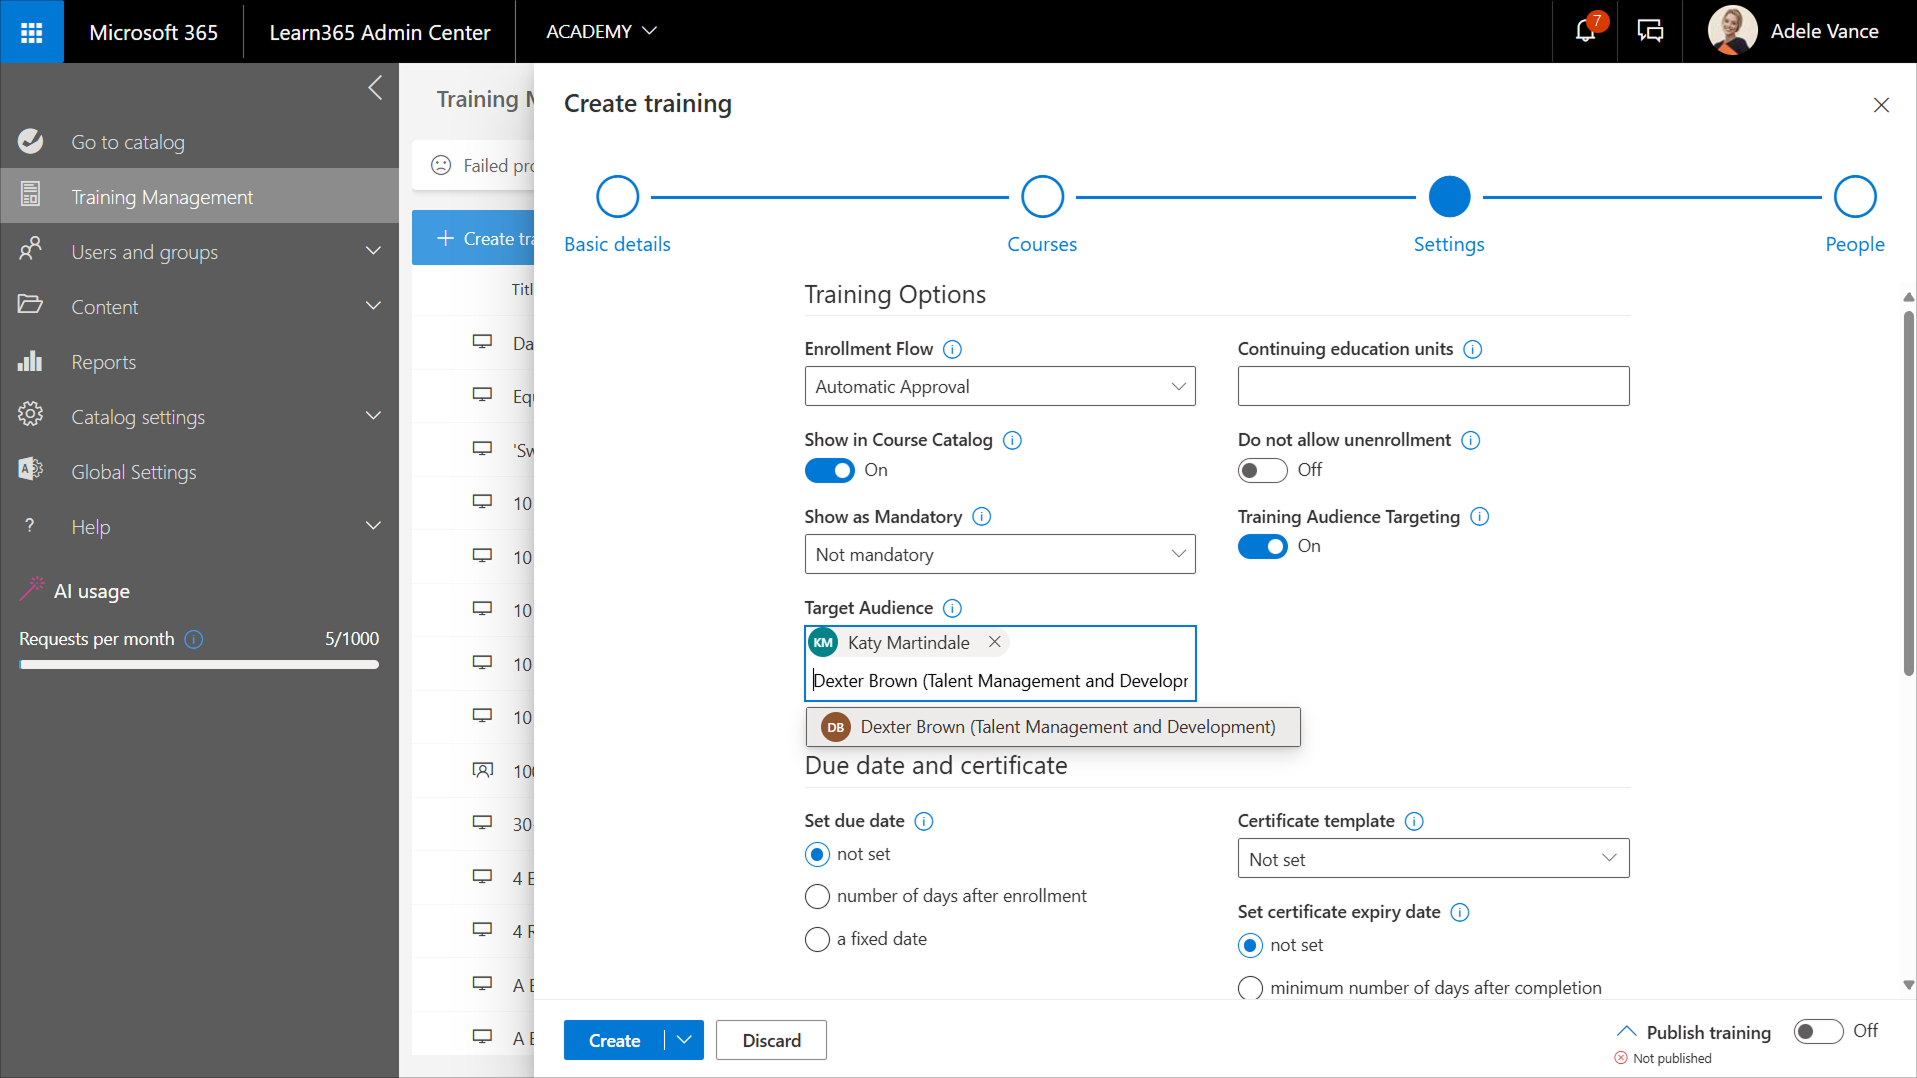This screenshot has height=1078, width=1917.
Task: Collapse the left navigation sidebar
Action: point(375,88)
